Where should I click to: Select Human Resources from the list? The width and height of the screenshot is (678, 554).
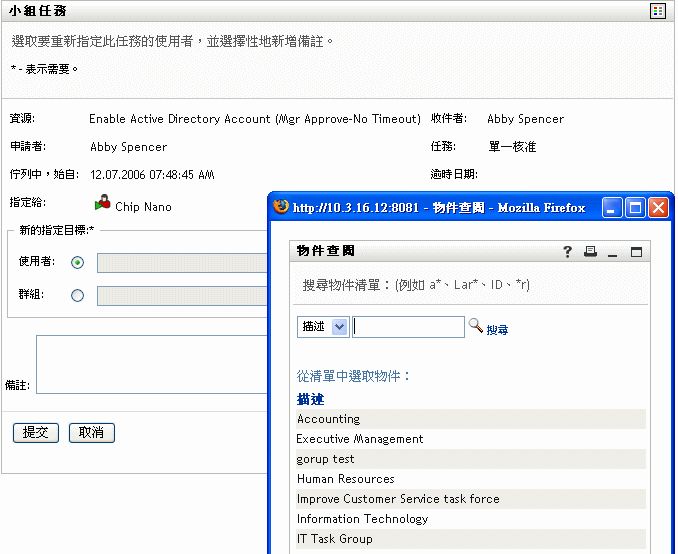pos(471,479)
